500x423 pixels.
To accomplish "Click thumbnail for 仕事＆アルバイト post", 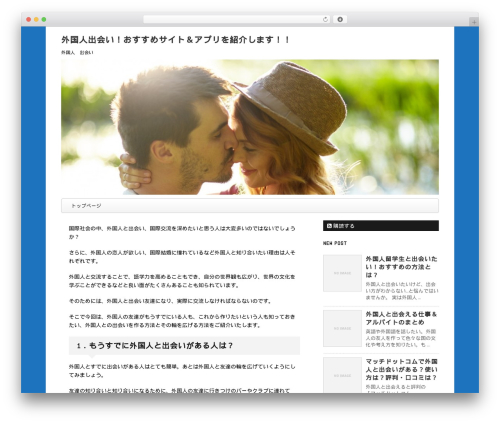I will (x=342, y=328).
